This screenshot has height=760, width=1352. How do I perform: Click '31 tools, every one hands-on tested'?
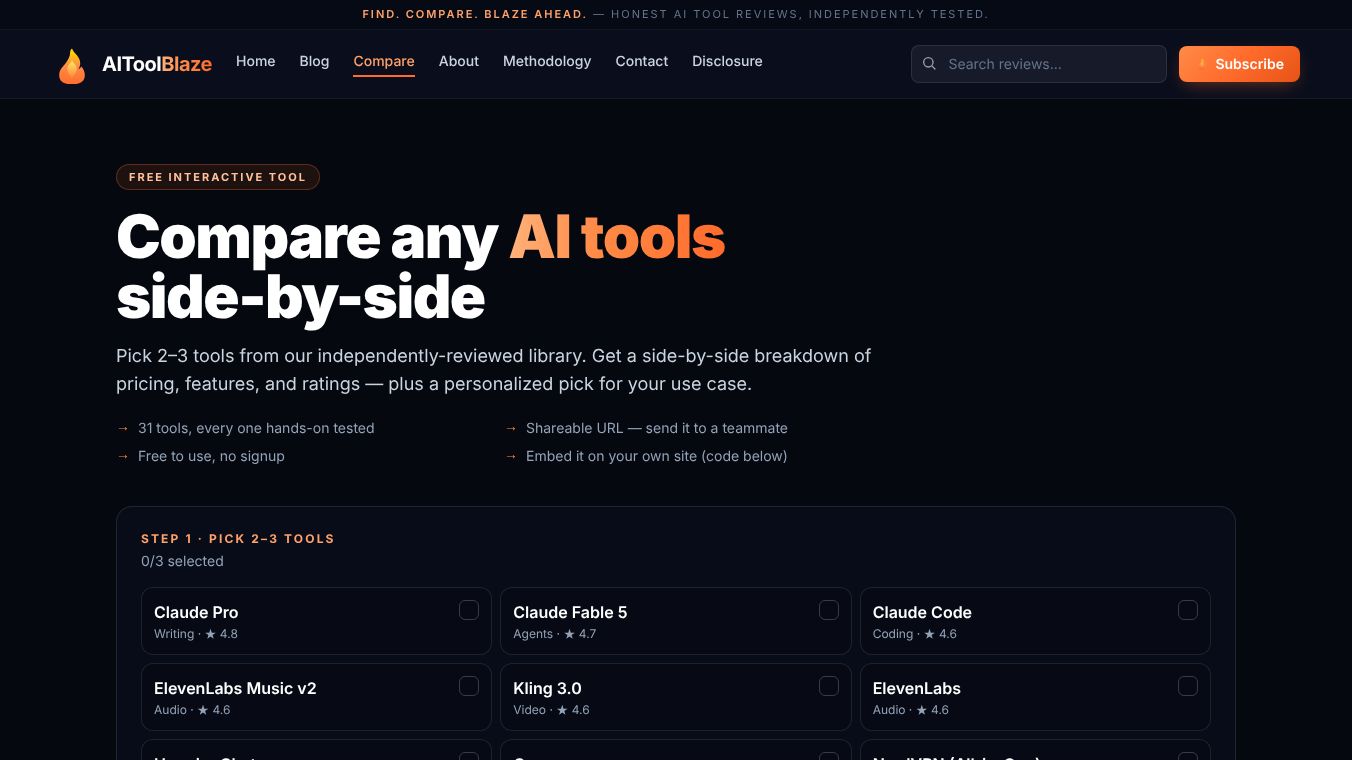[x=256, y=428]
